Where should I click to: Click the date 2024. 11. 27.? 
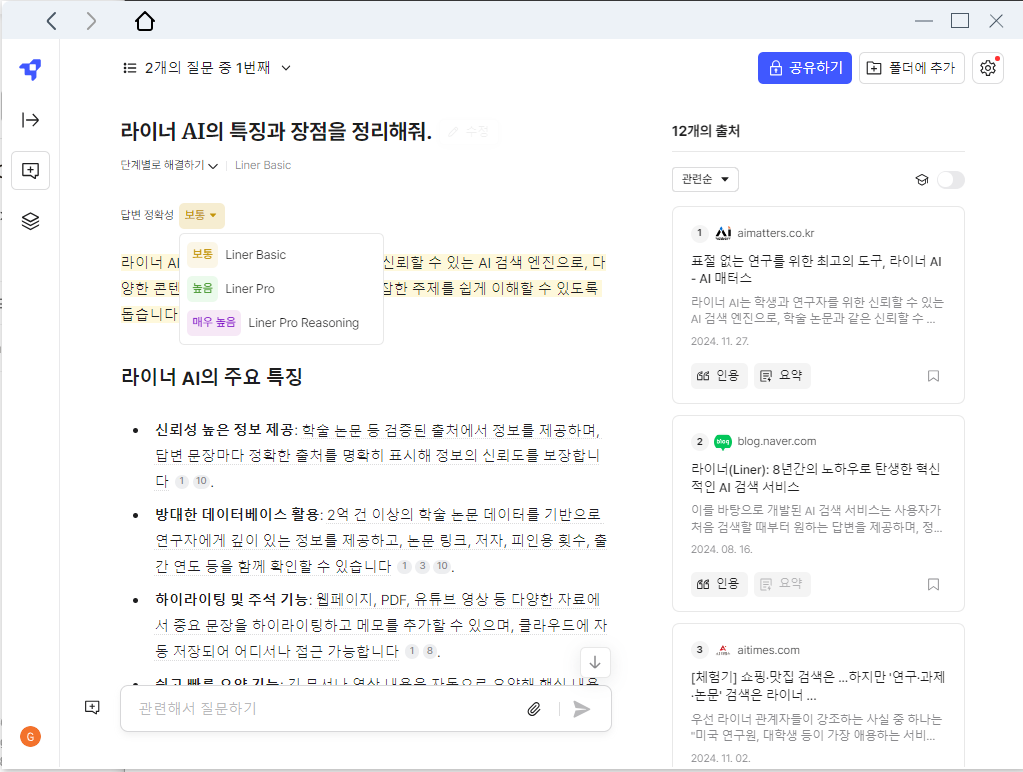(x=720, y=341)
